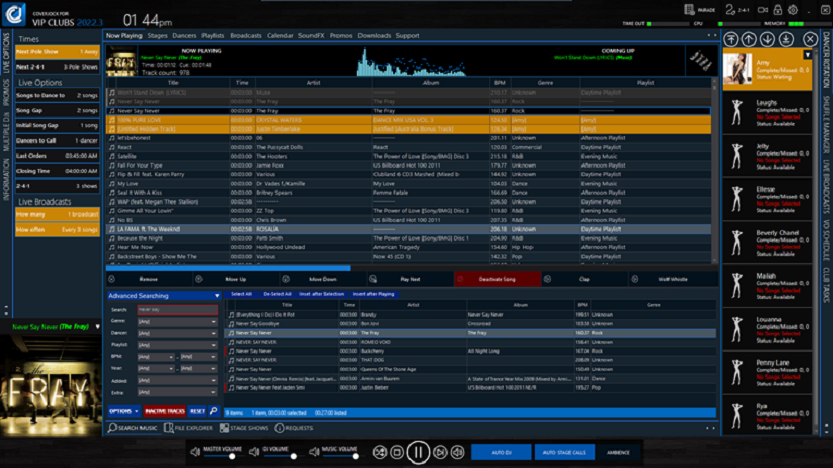Toggle Ambience mode
Viewport: 833px width, 468px height.
[618, 453]
